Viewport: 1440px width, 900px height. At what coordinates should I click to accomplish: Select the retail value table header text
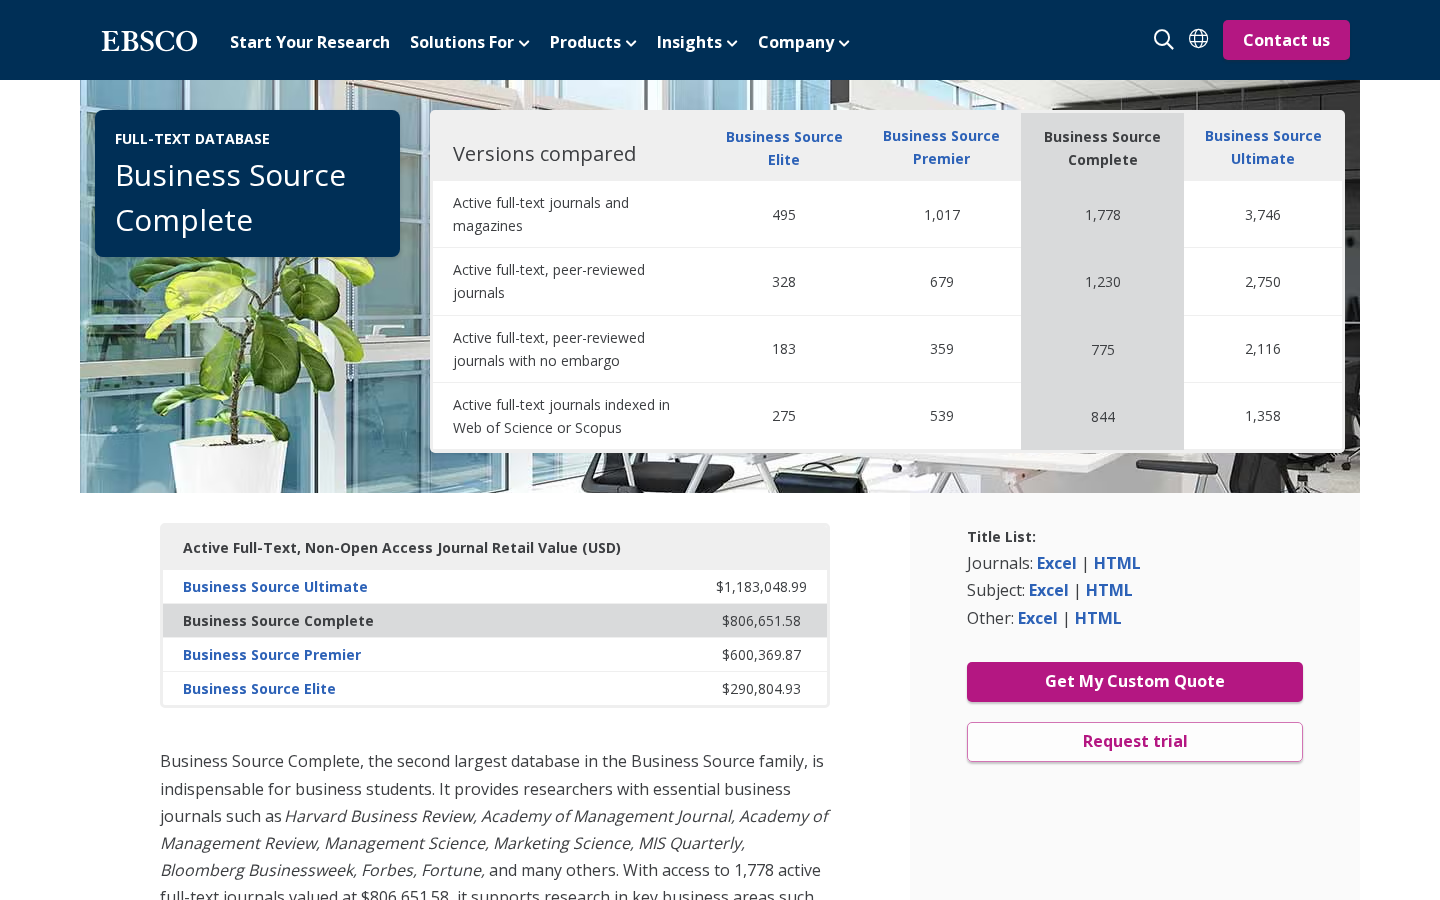[402, 548]
